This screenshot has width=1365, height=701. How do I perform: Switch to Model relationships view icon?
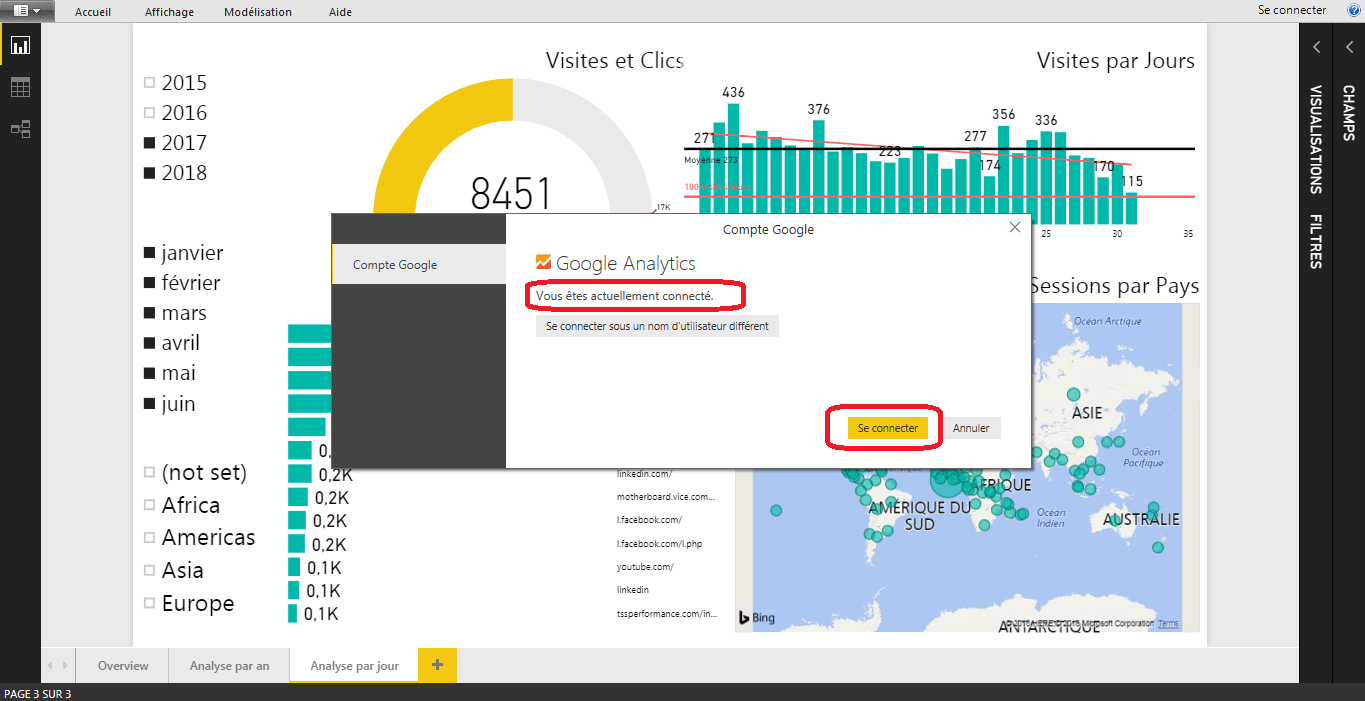tap(20, 129)
